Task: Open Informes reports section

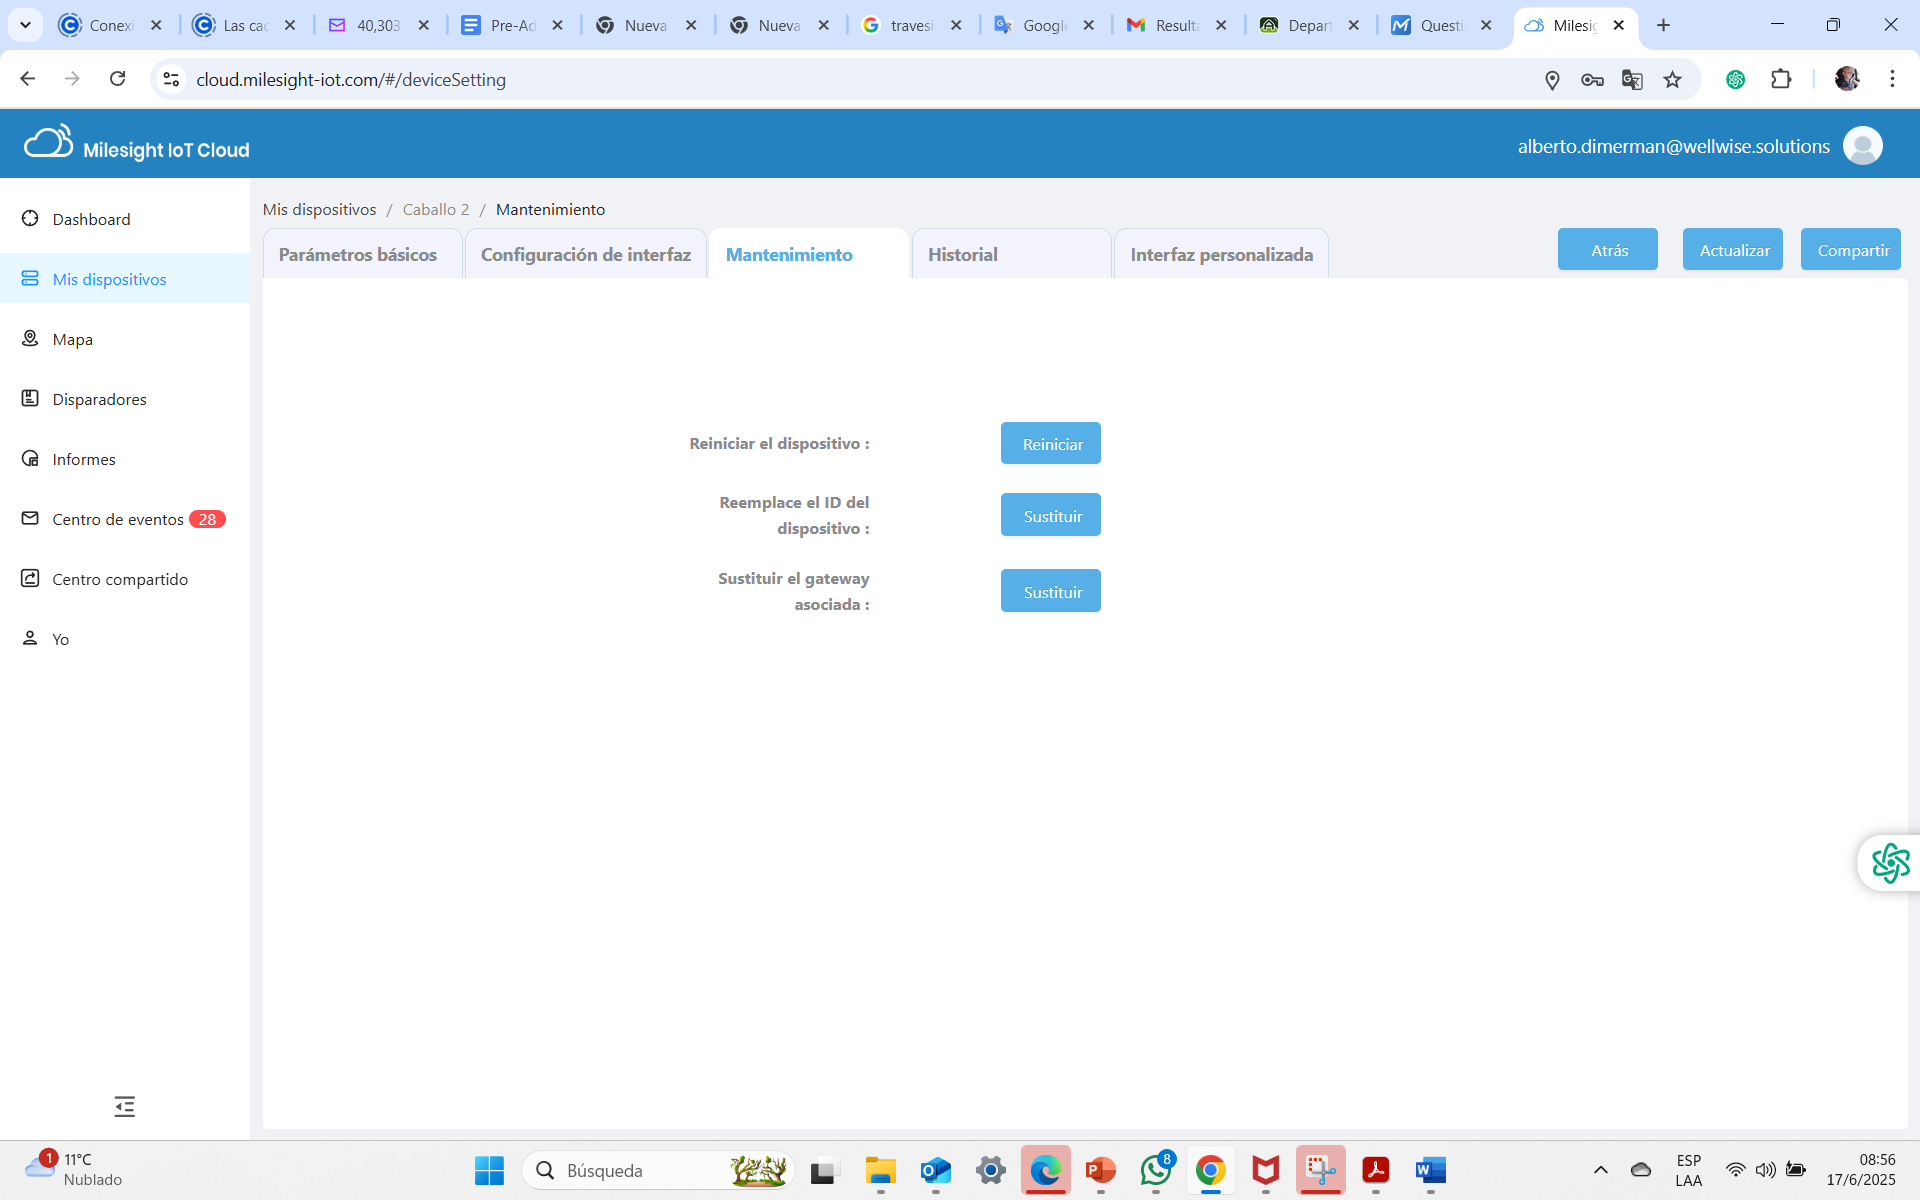Action: [x=83, y=459]
